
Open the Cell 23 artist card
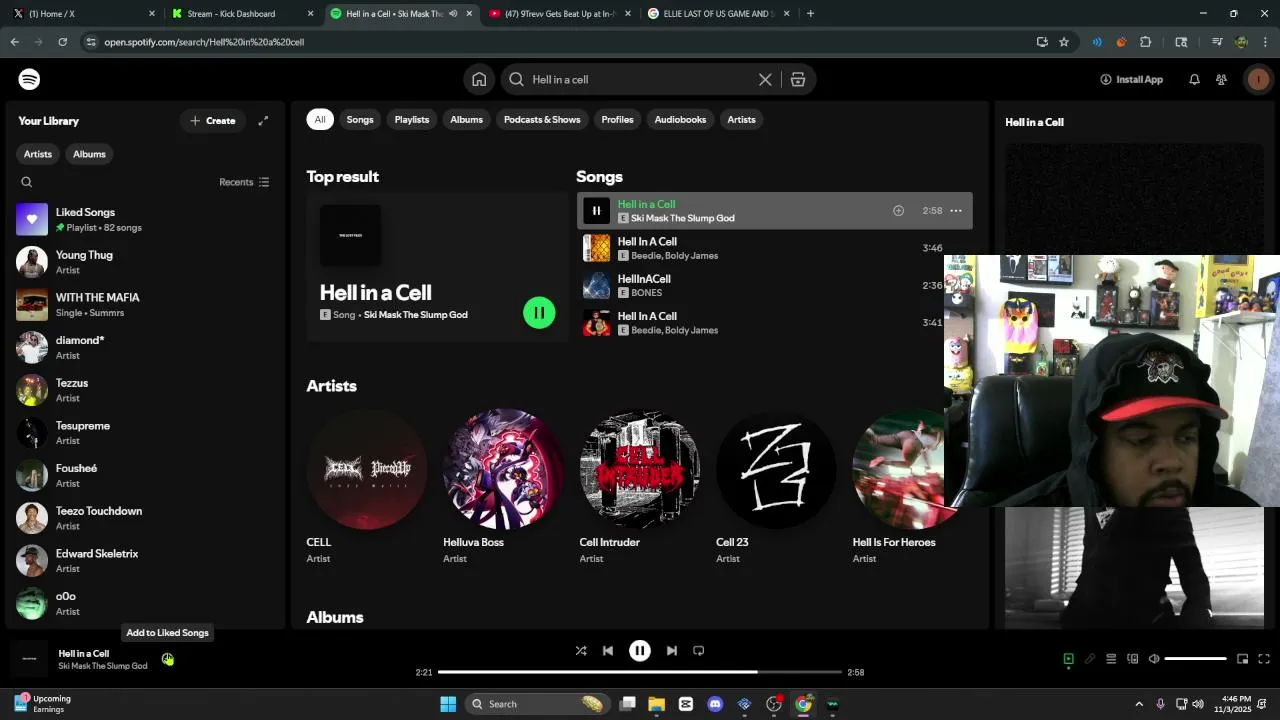click(x=776, y=487)
